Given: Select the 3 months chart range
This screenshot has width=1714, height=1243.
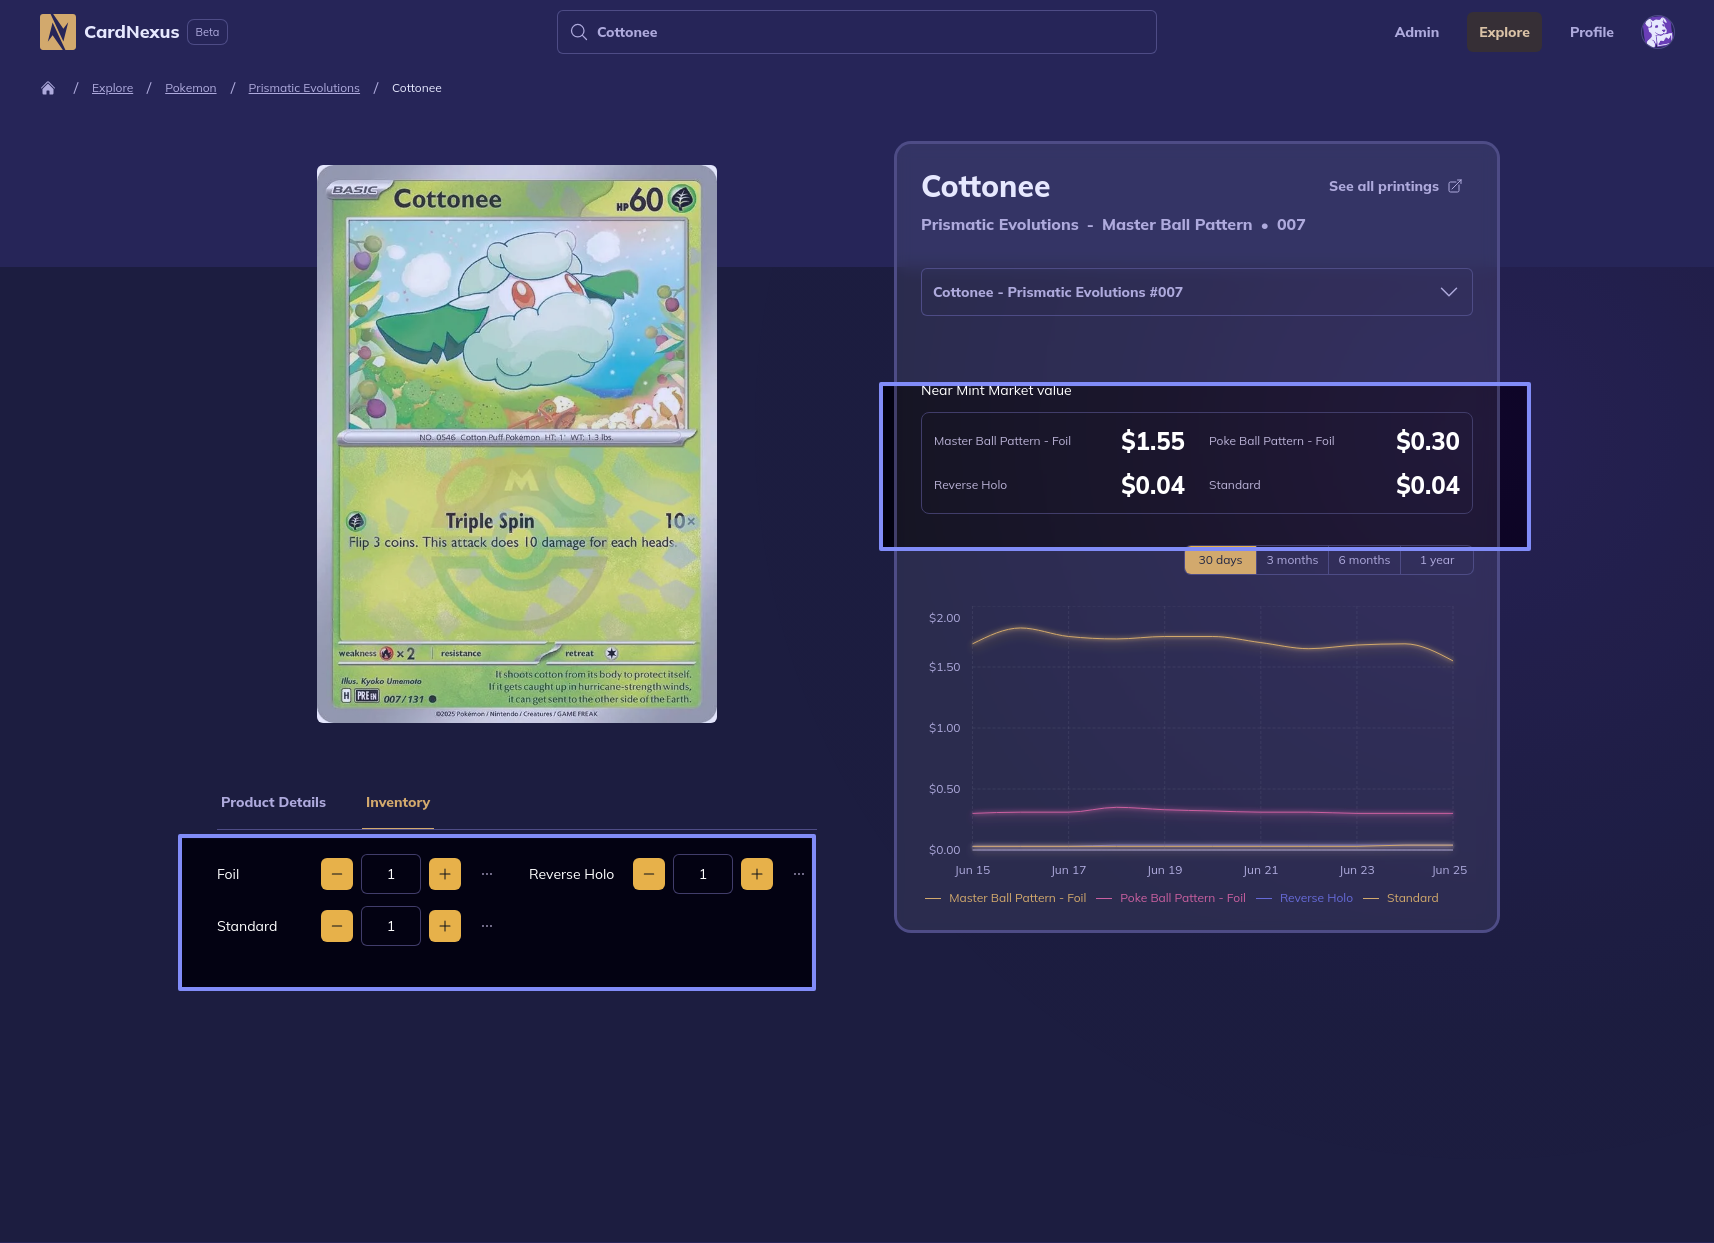Looking at the screenshot, I should pyautogui.click(x=1292, y=560).
